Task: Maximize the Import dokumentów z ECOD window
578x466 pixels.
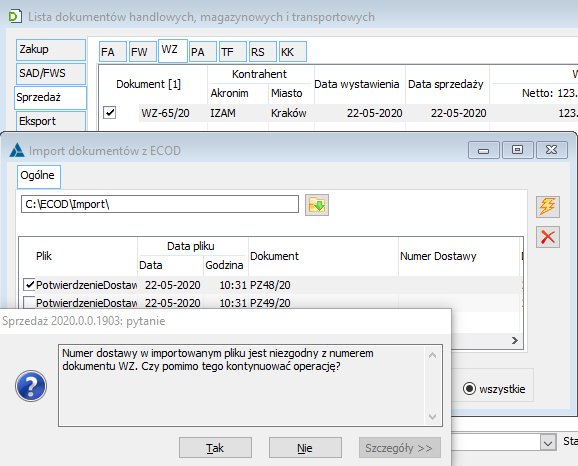Action: (517, 150)
